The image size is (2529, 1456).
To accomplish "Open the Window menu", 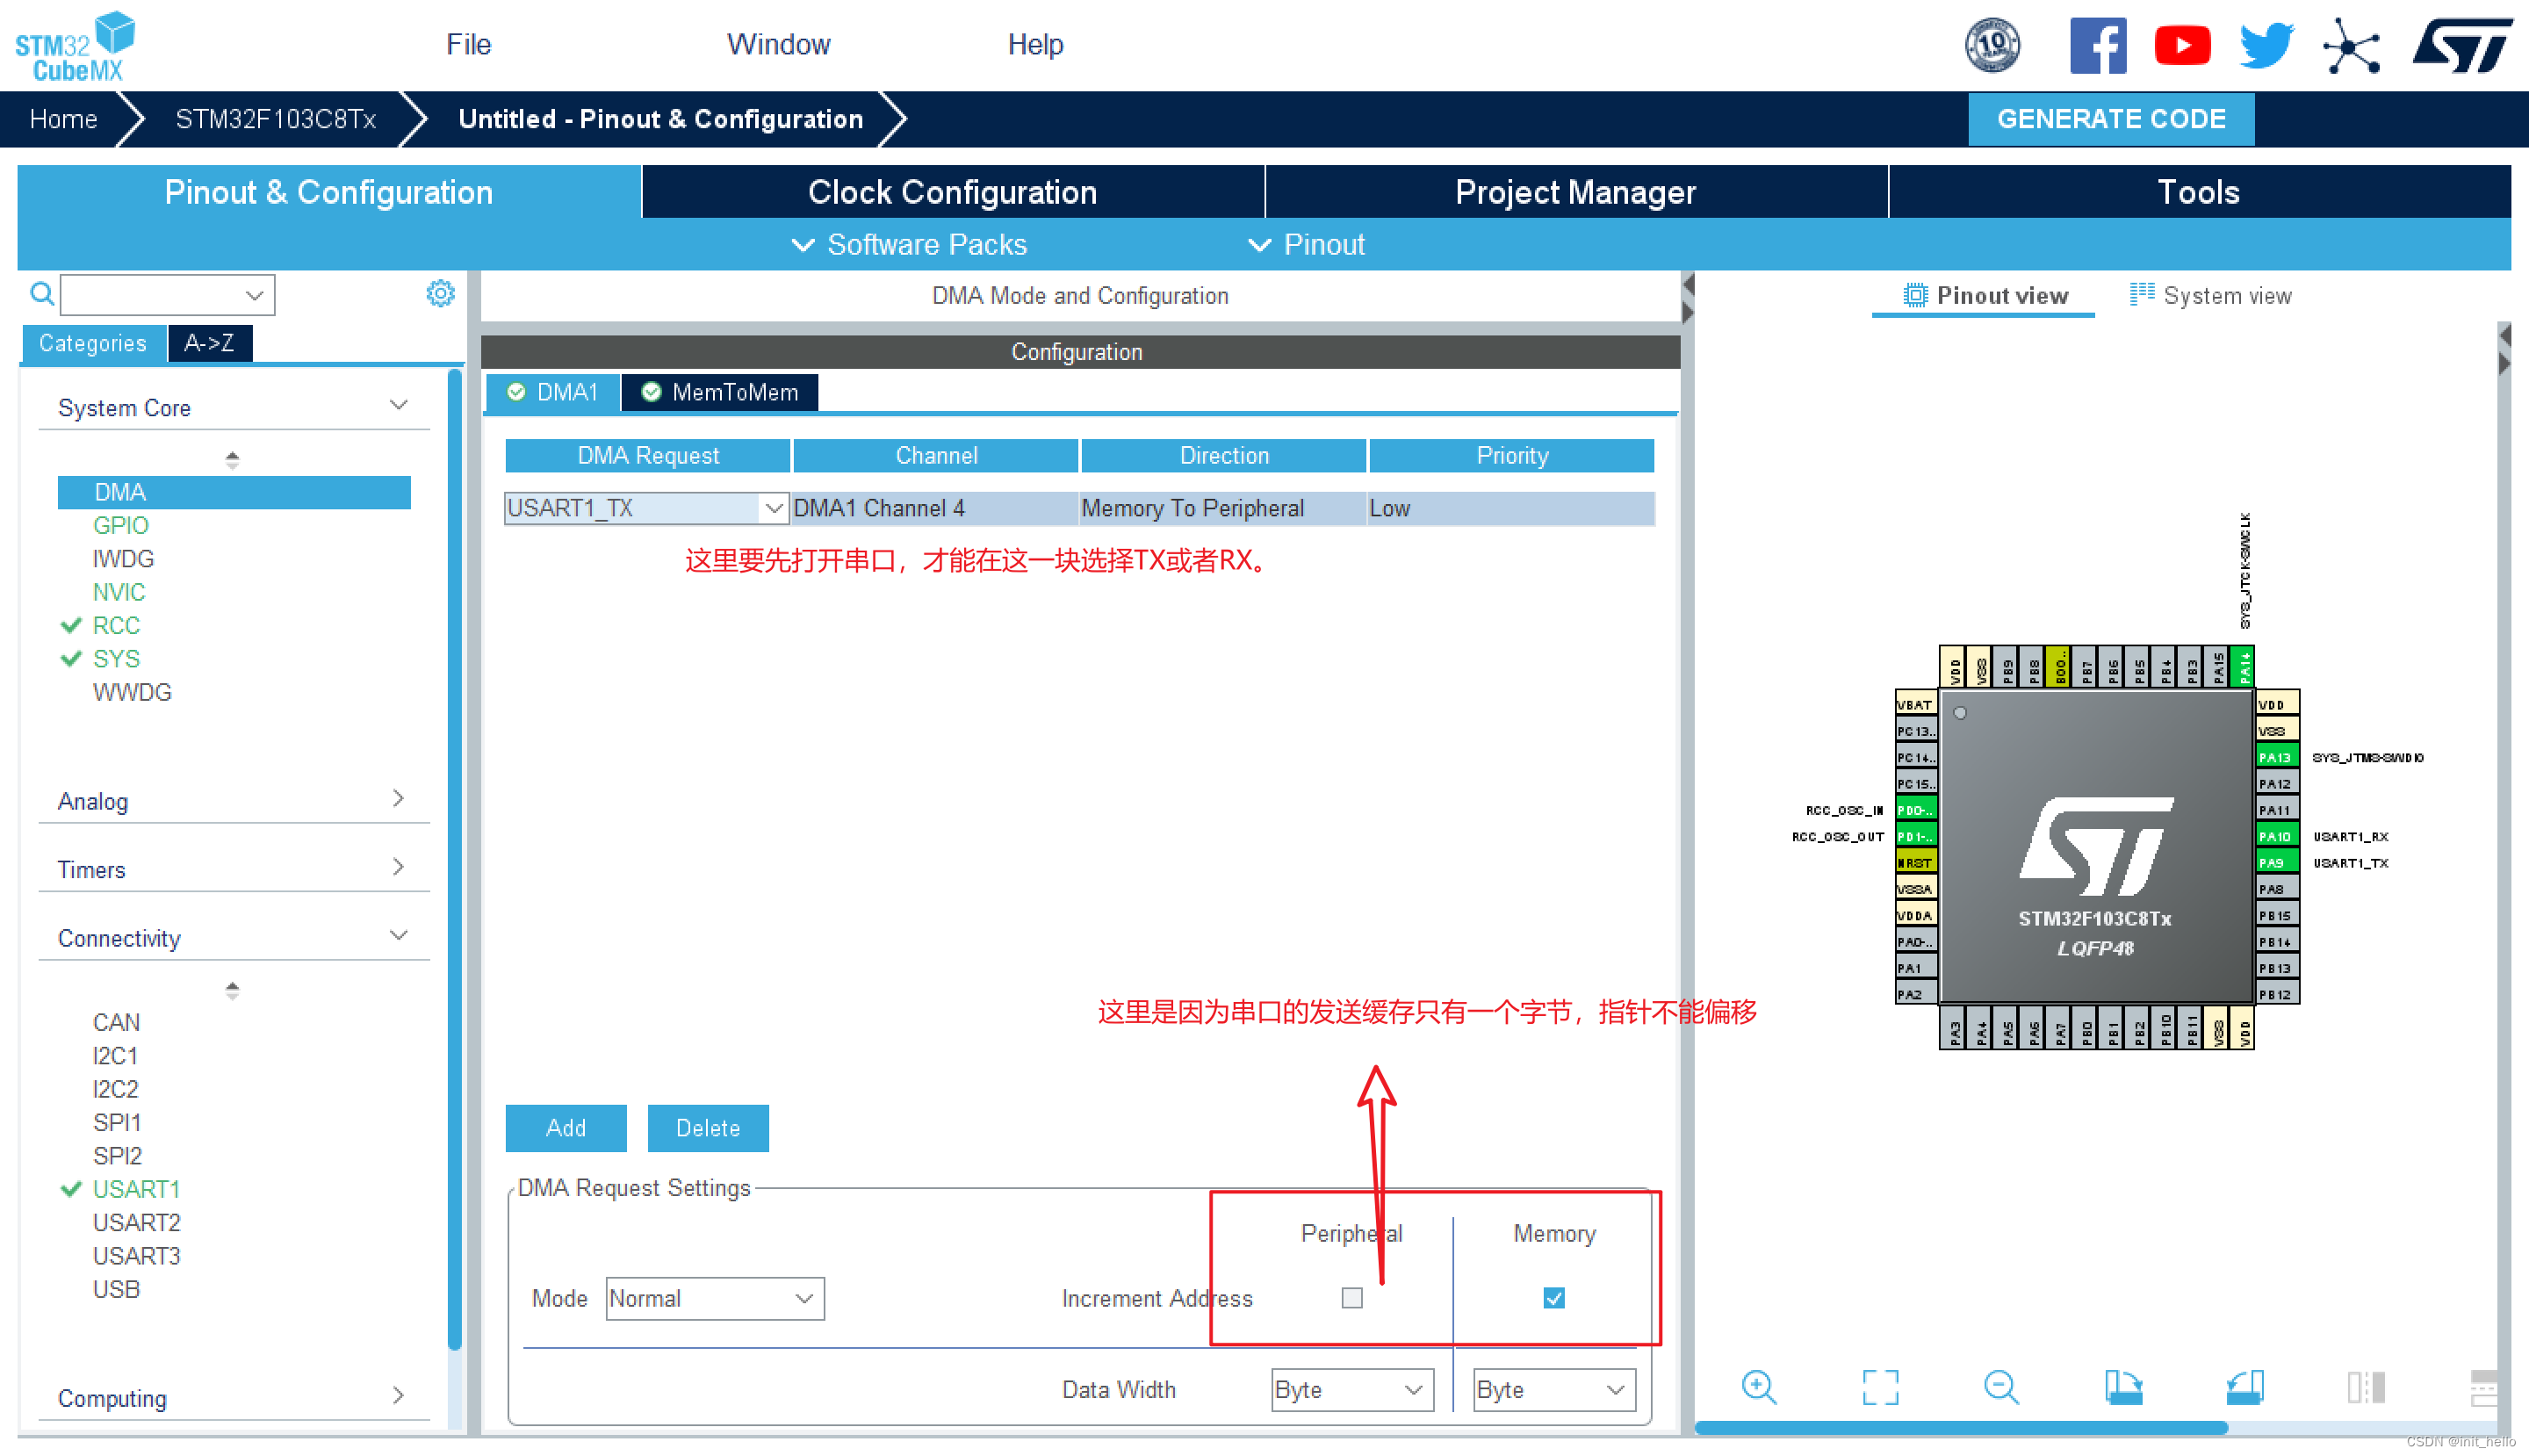I will coord(778,44).
